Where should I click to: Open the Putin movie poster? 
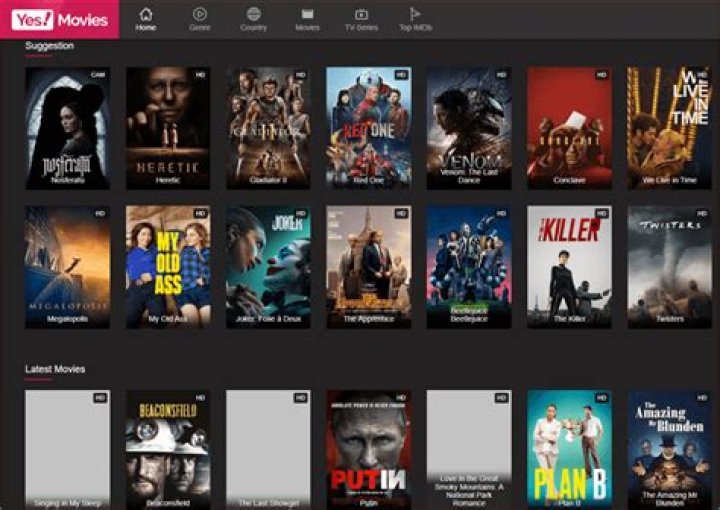[369, 449]
